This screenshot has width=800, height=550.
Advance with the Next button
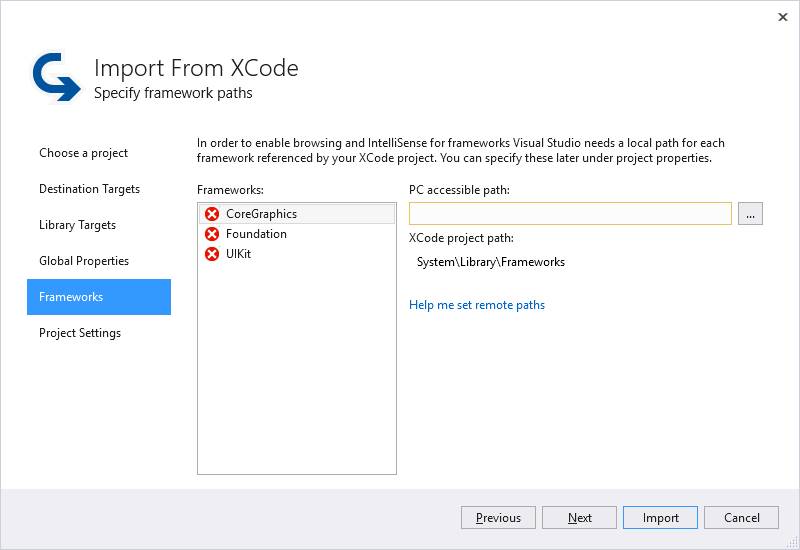click(x=580, y=518)
